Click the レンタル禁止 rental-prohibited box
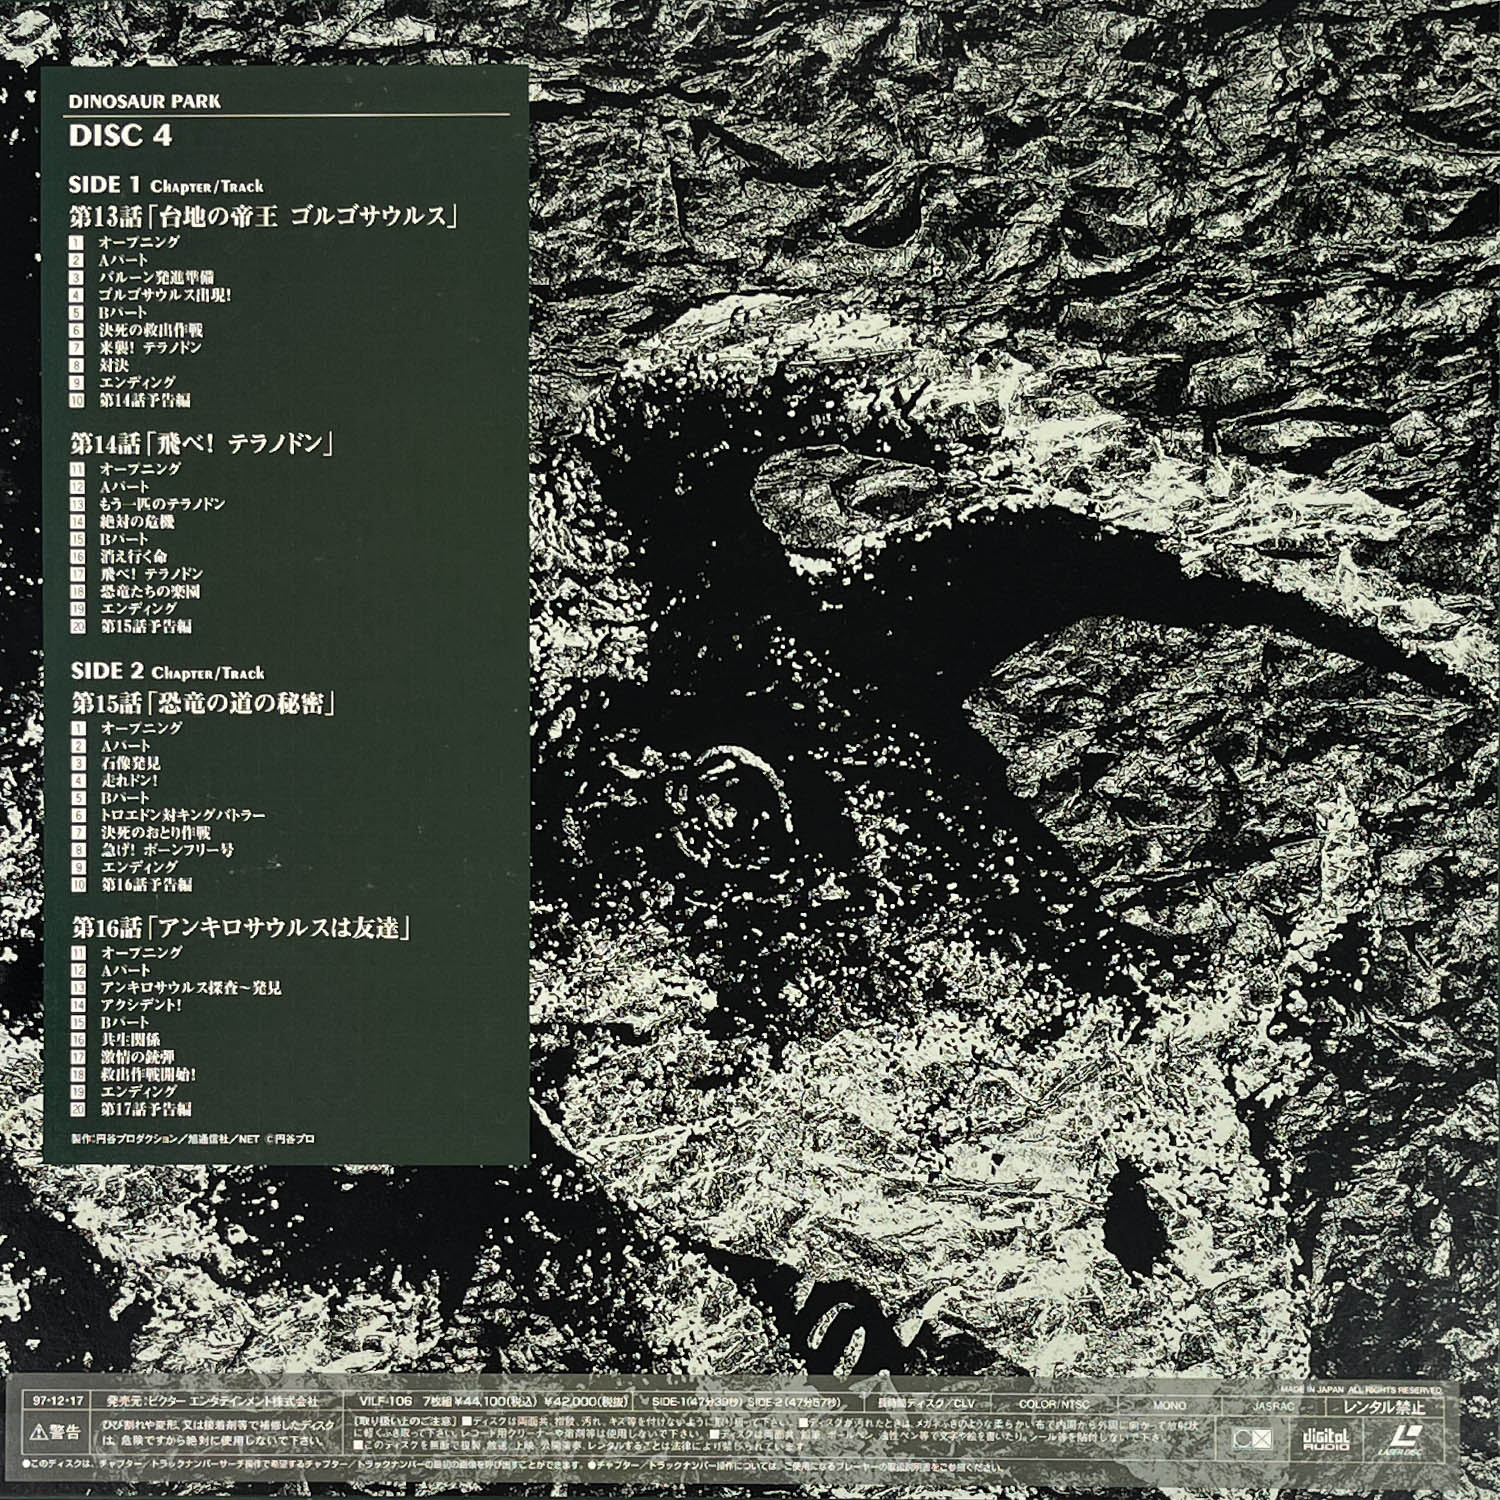 coord(1384,1407)
